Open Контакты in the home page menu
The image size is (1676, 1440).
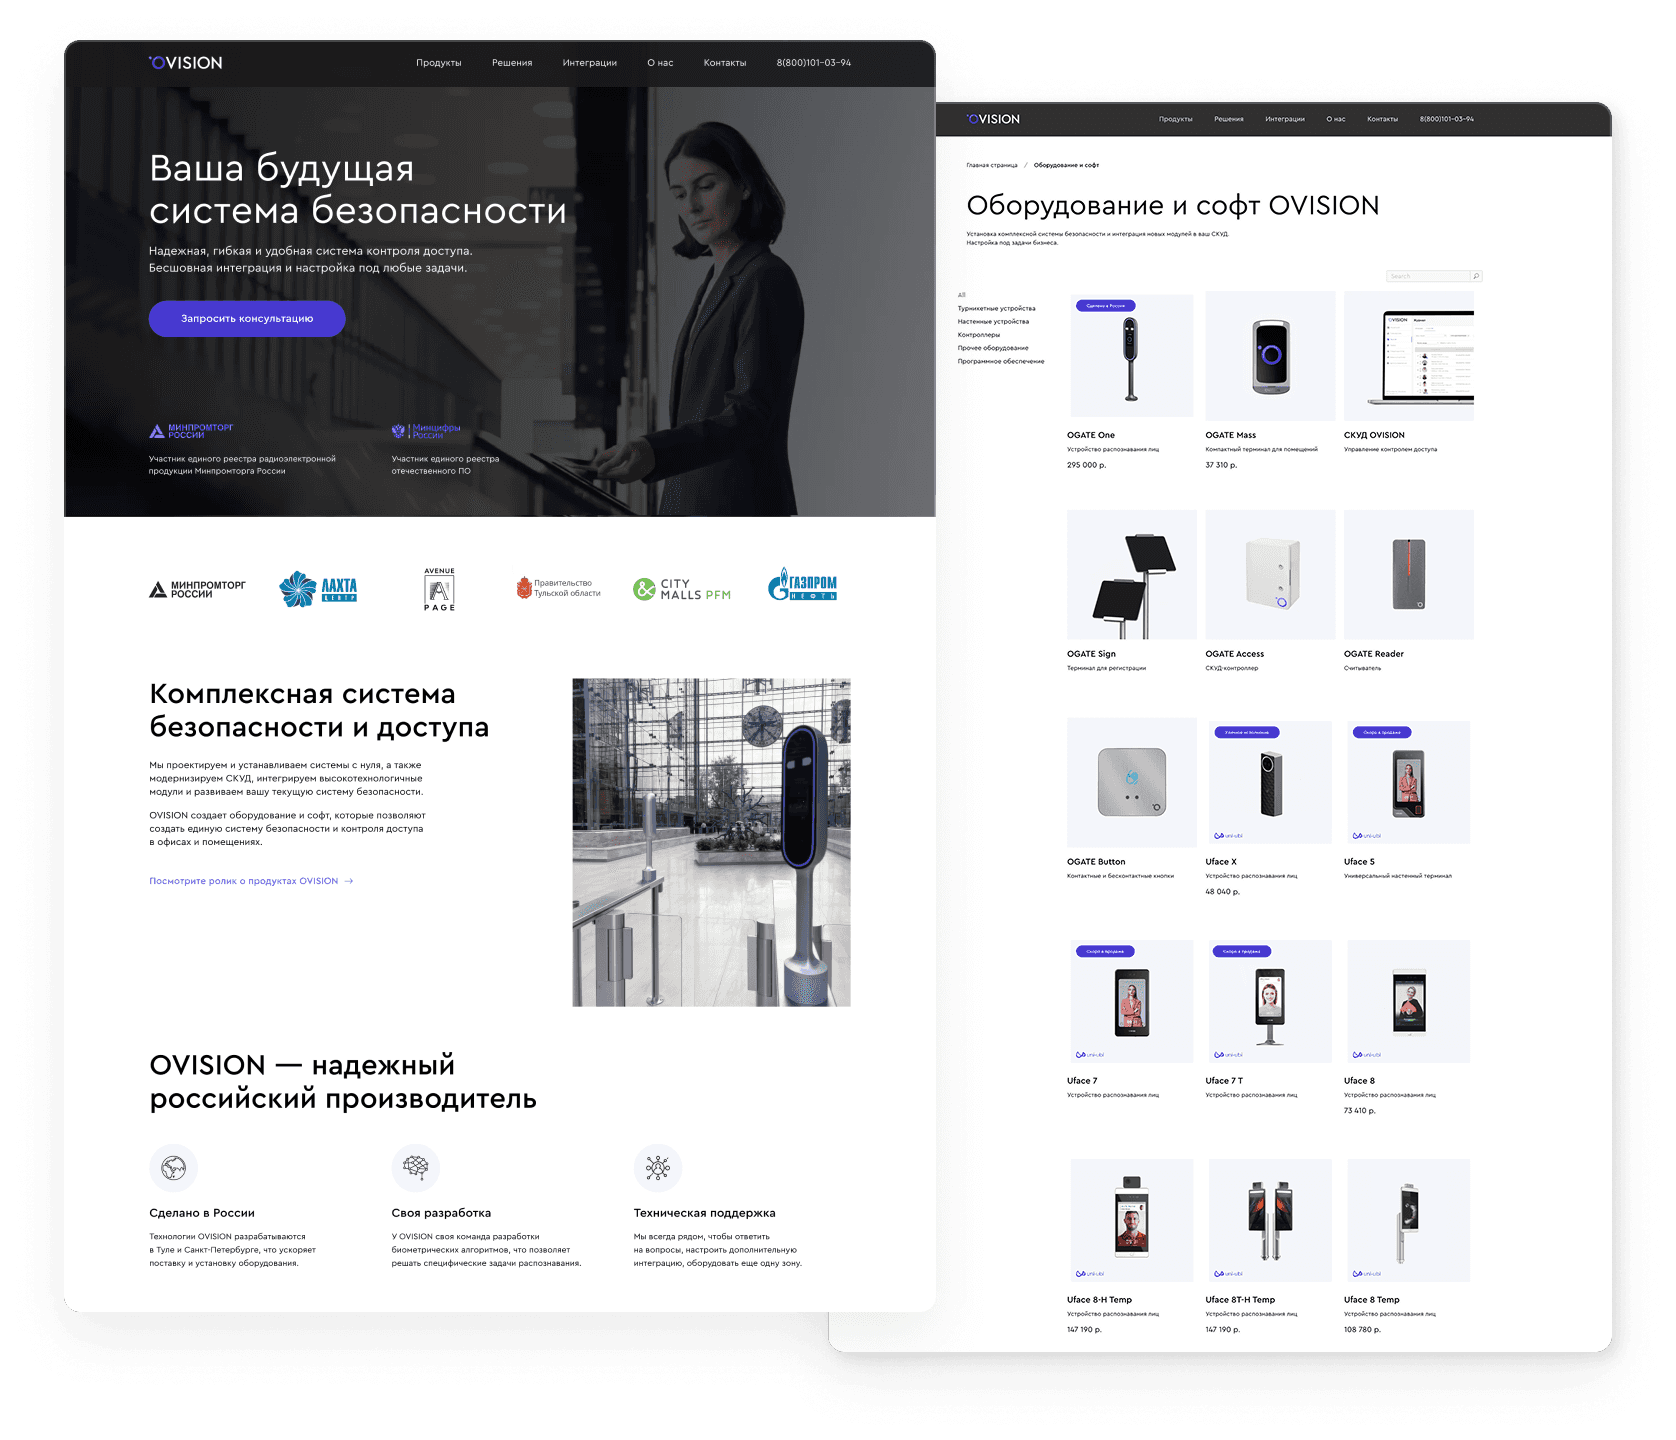(x=725, y=63)
